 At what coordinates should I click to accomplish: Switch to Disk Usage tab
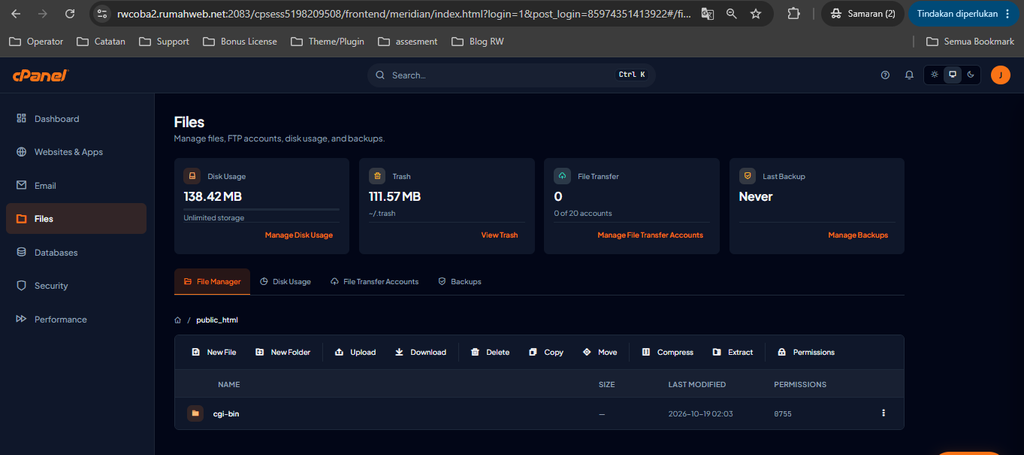point(285,281)
